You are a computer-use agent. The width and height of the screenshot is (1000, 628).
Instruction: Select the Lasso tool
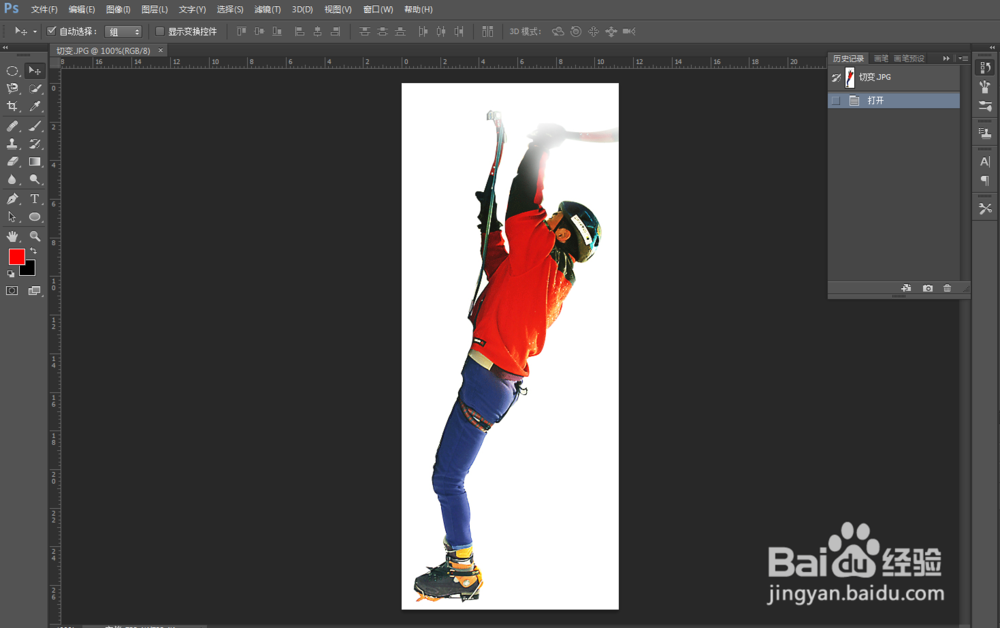12,88
